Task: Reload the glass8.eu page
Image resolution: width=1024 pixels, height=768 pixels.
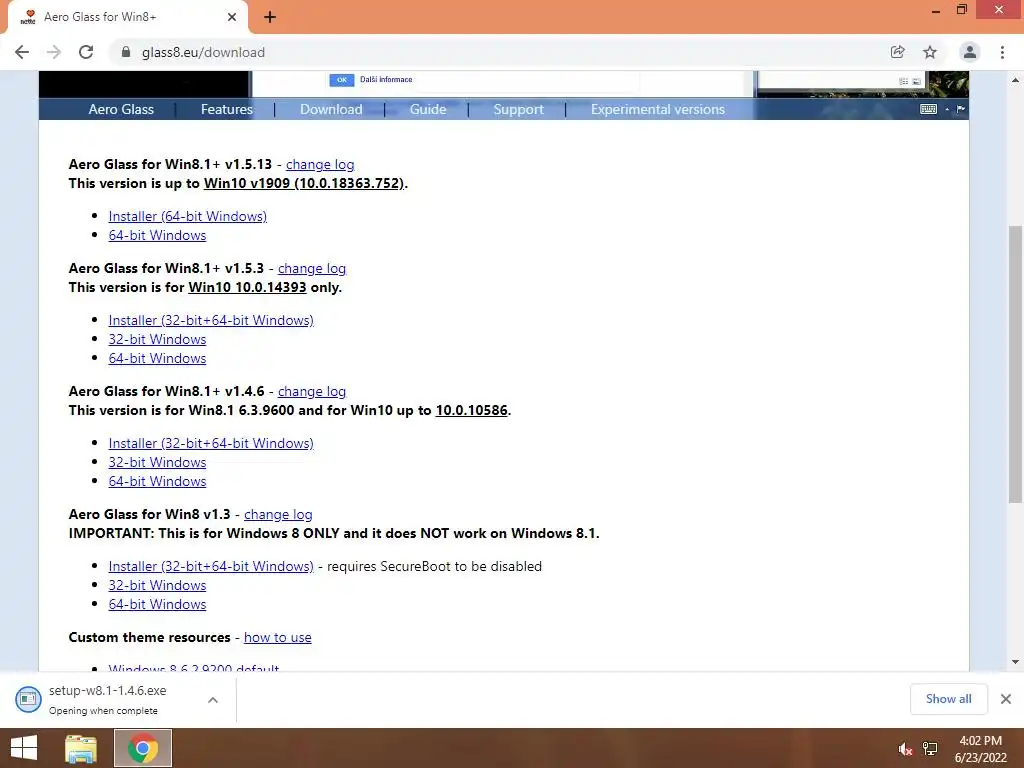Action: (86, 52)
